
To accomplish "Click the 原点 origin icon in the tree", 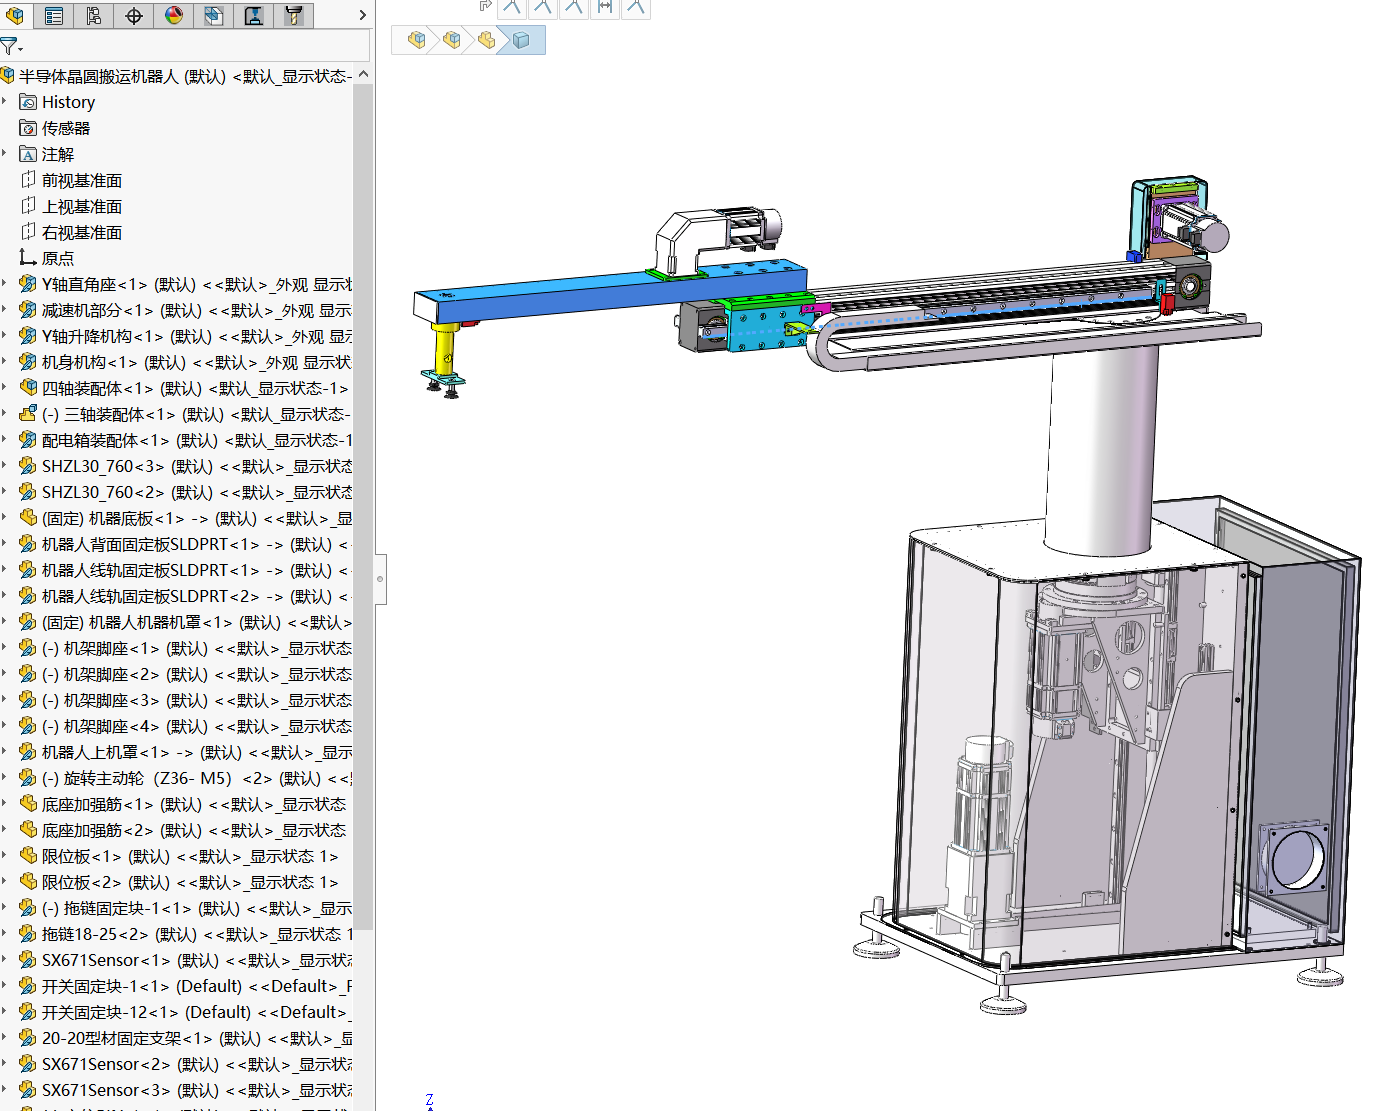I will tap(28, 258).
